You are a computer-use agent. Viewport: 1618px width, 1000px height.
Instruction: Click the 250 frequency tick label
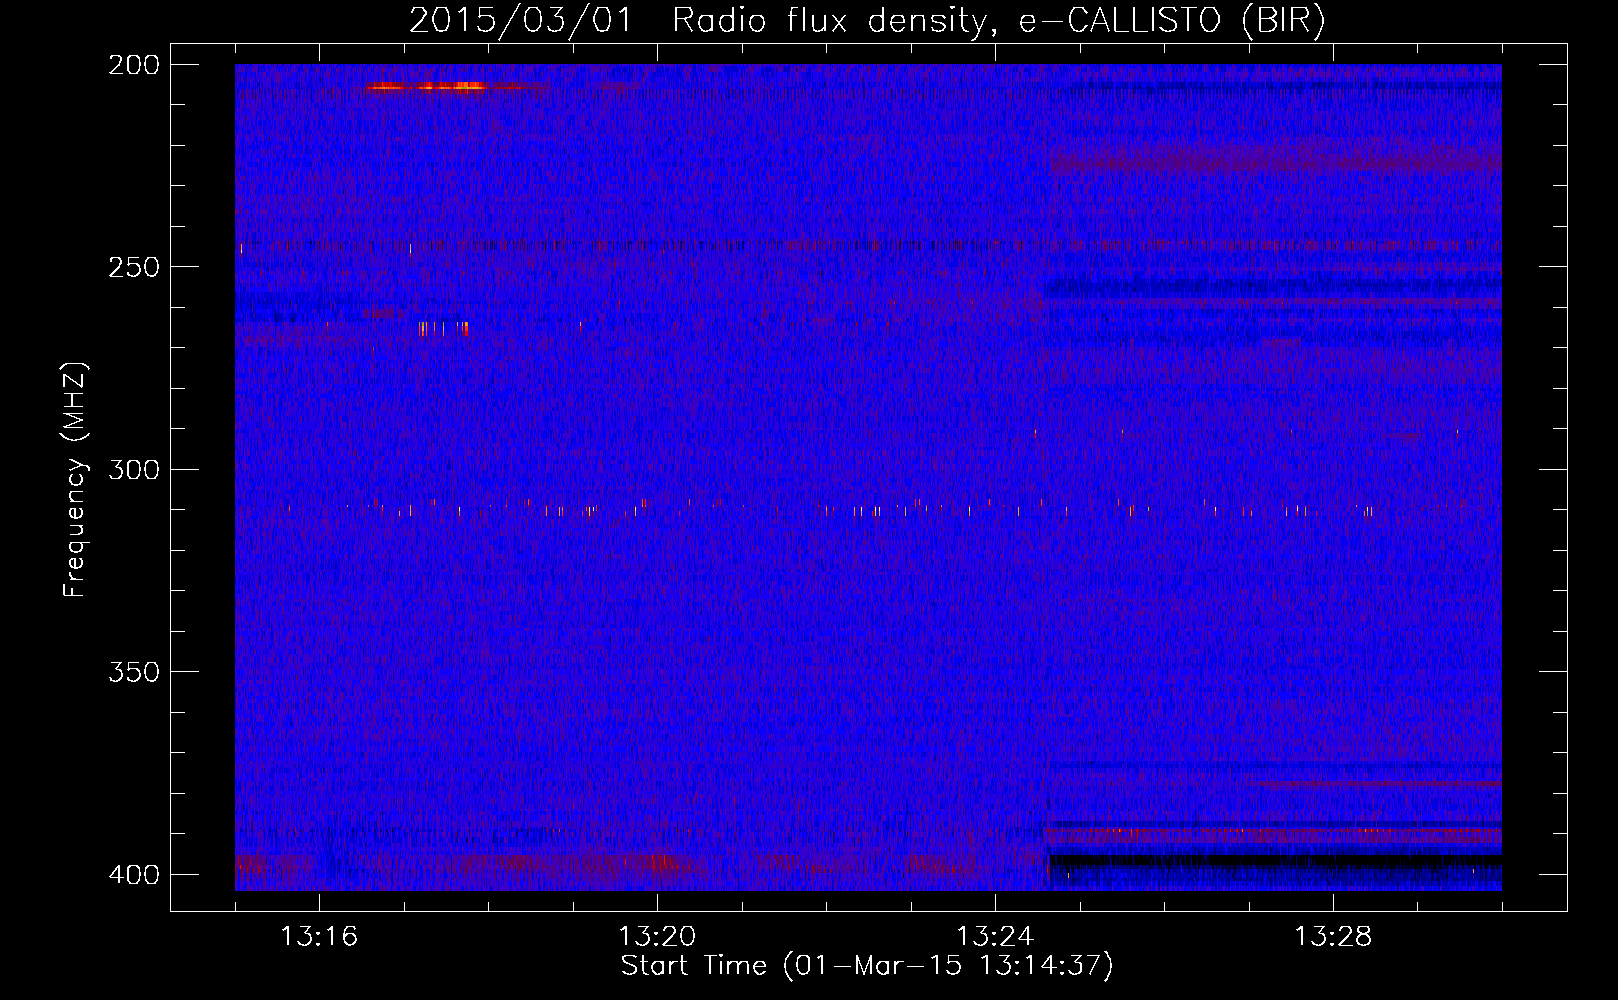(133, 267)
